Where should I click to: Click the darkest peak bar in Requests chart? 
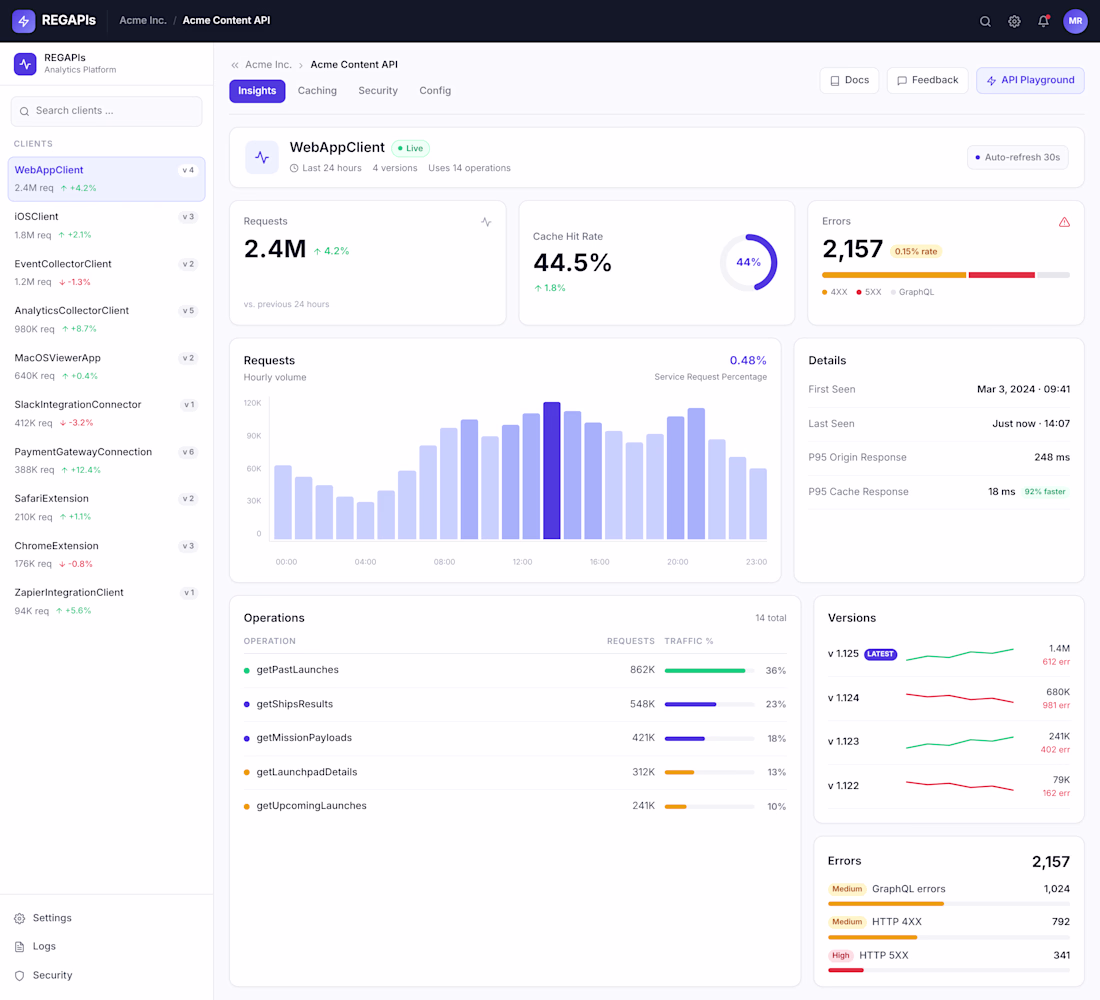tap(551, 470)
